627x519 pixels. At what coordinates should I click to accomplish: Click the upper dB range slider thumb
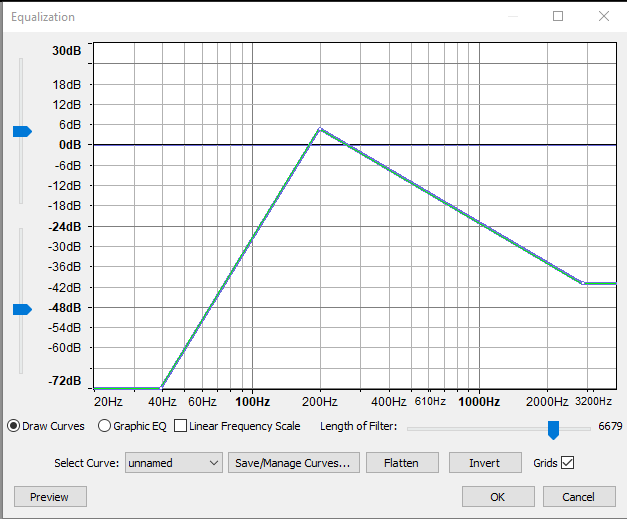22,132
